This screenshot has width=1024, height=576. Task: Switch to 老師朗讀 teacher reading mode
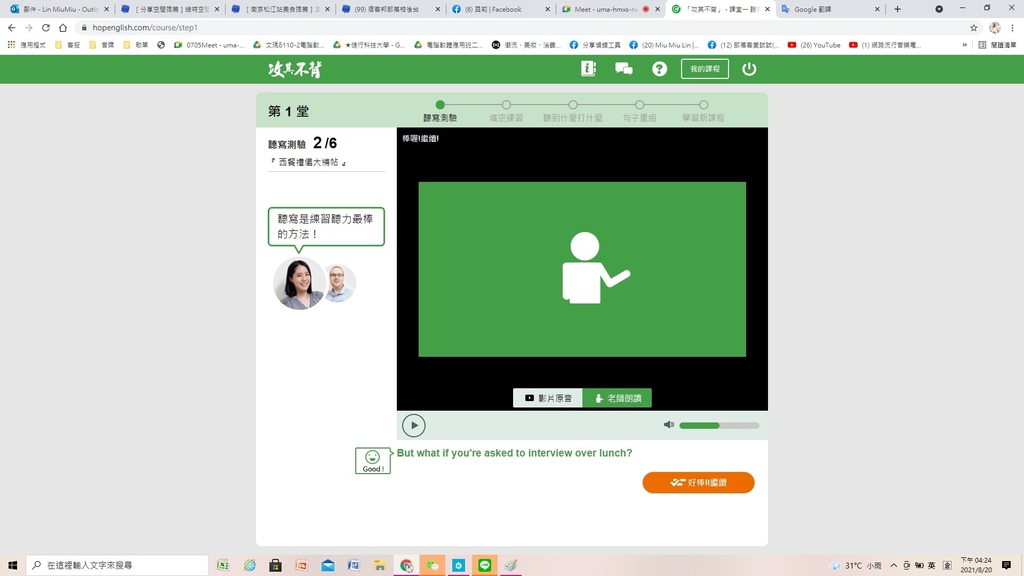[x=617, y=398]
